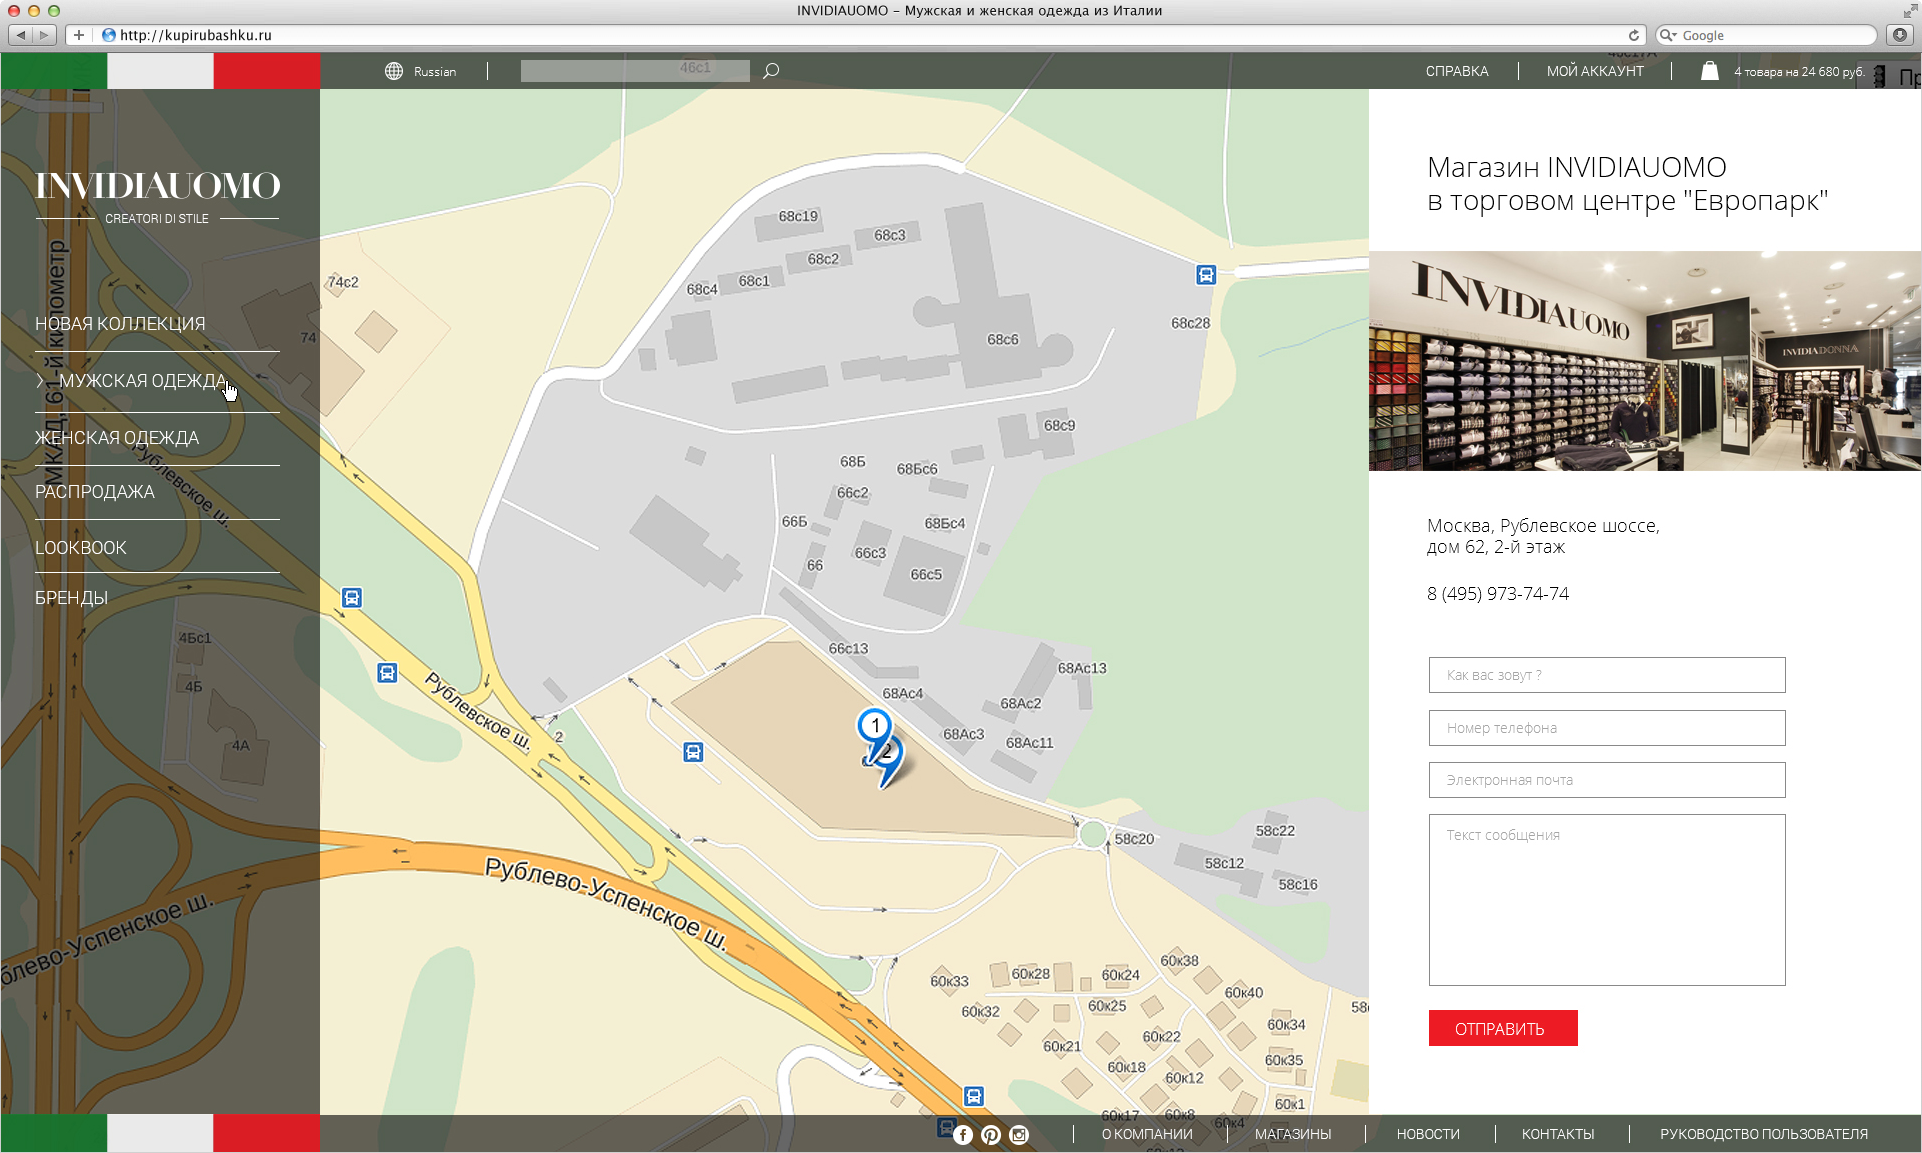Focus the Номер телефона field
1922x1153 pixels.
click(1607, 728)
